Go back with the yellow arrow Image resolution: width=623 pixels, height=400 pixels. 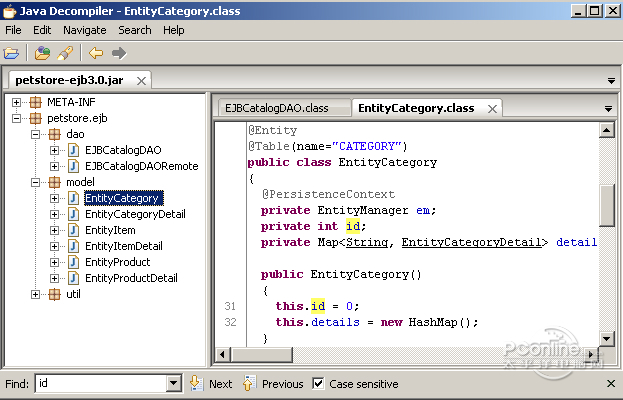tap(96, 53)
